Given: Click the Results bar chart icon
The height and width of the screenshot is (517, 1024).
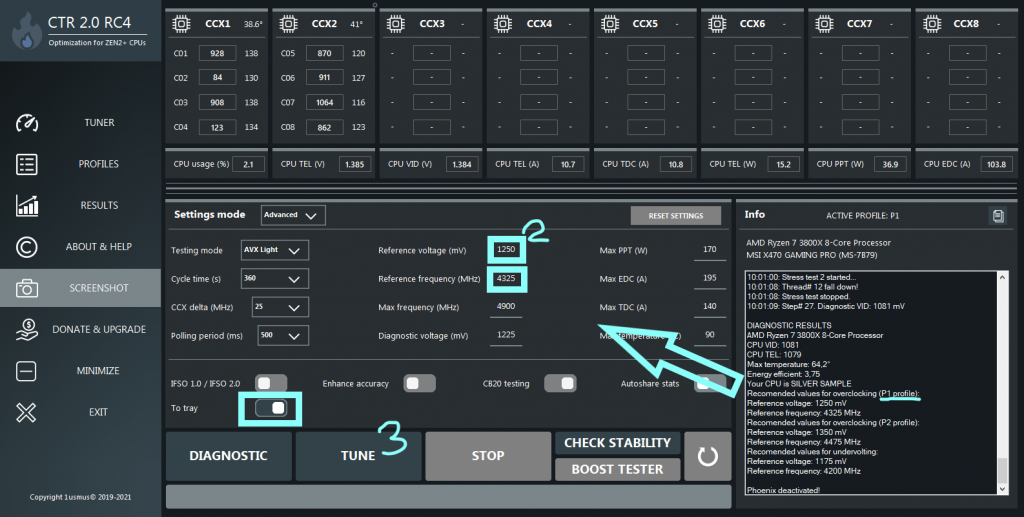Looking at the screenshot, I should pos(27,206).
